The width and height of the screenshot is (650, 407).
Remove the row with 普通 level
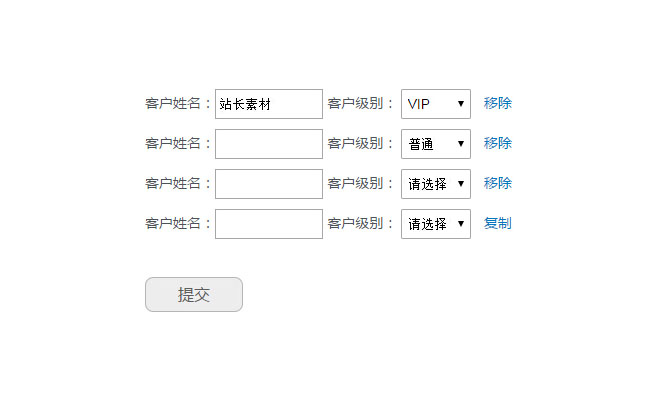(x=498, y=143)
